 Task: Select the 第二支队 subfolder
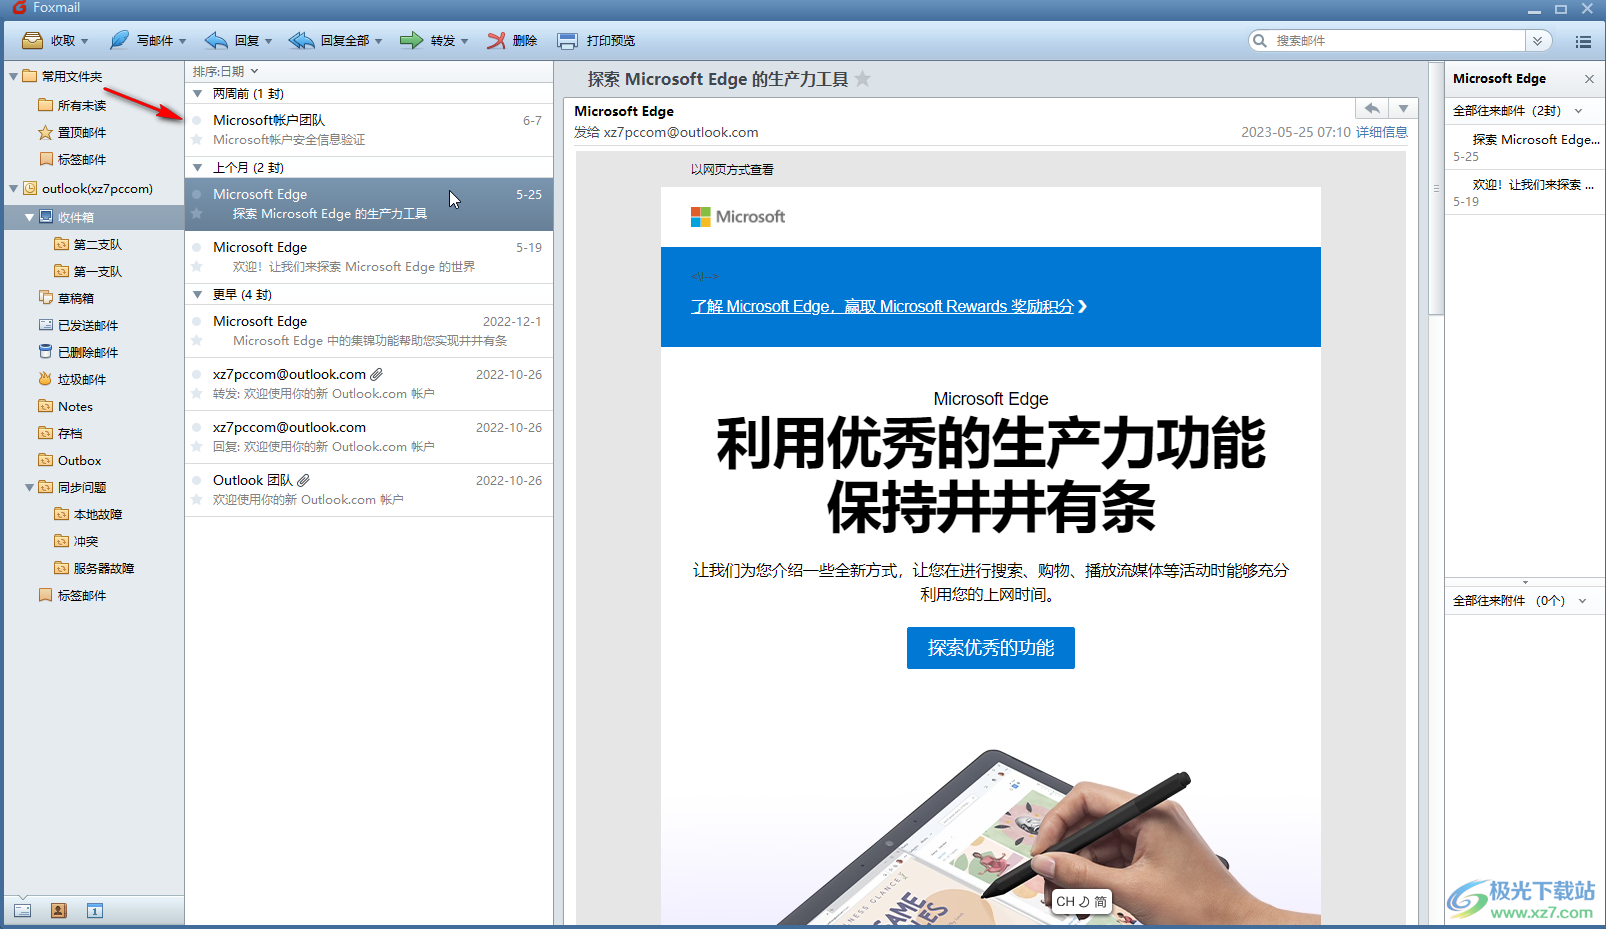tap(88, 244)
